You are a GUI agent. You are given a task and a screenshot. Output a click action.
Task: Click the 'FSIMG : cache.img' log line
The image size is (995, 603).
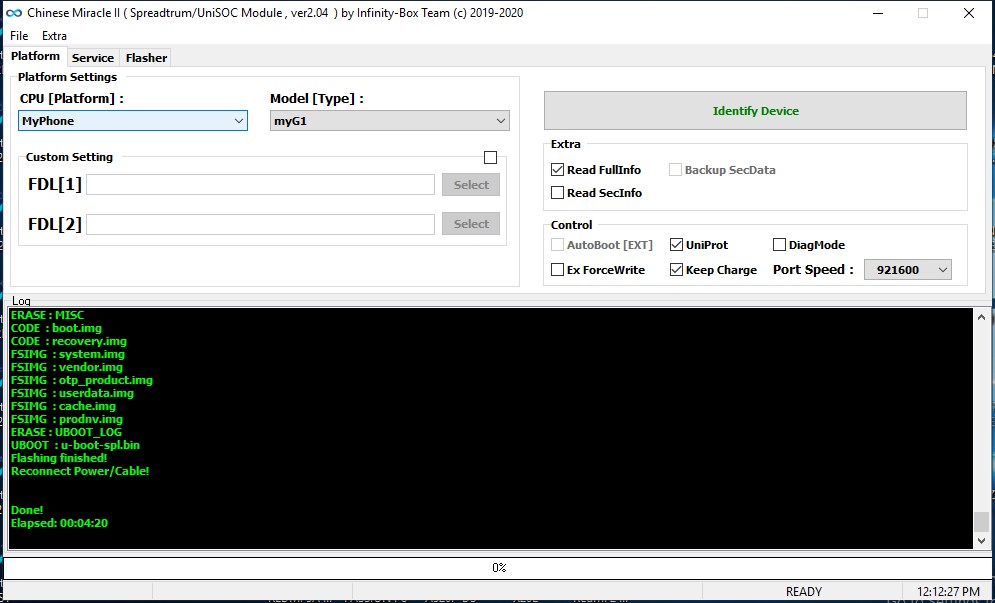(63, 406)
